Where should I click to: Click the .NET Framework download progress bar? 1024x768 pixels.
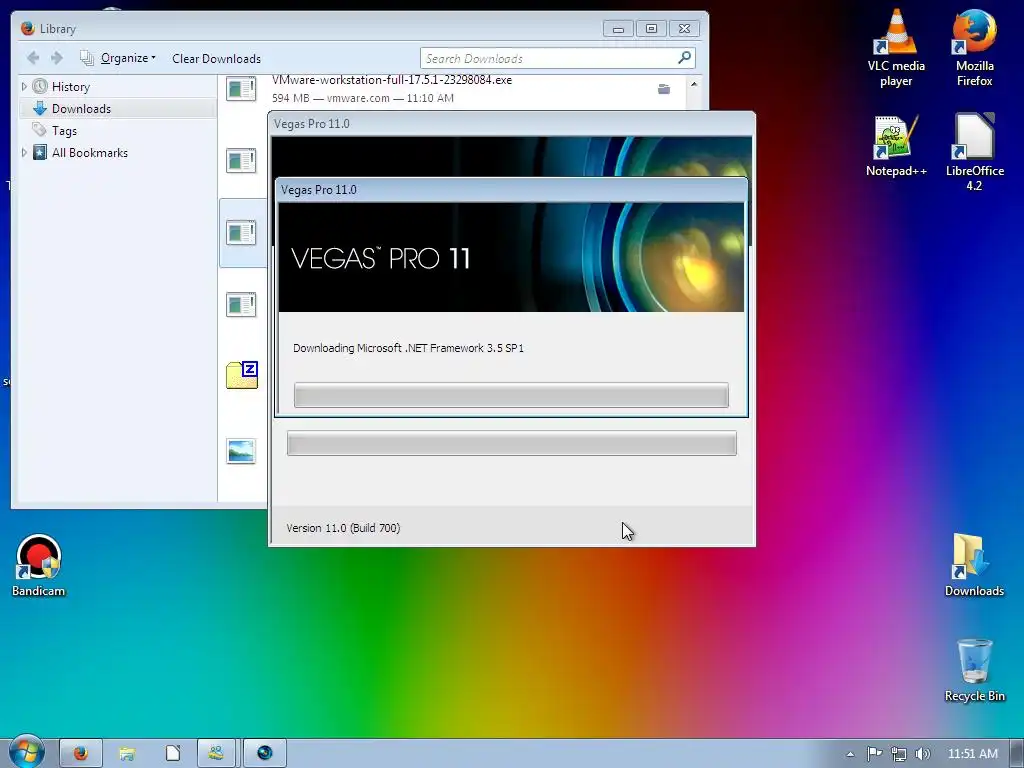tap(511, 395)
